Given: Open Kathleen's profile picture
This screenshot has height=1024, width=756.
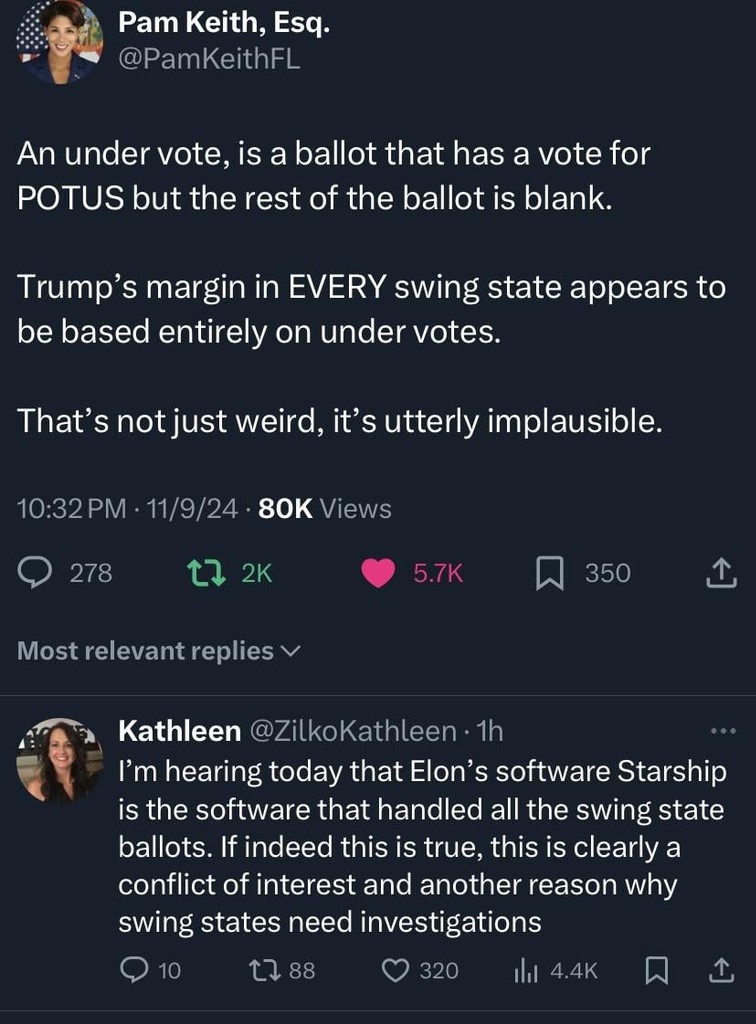Looking at the screenshot, I should coord(59,760).
